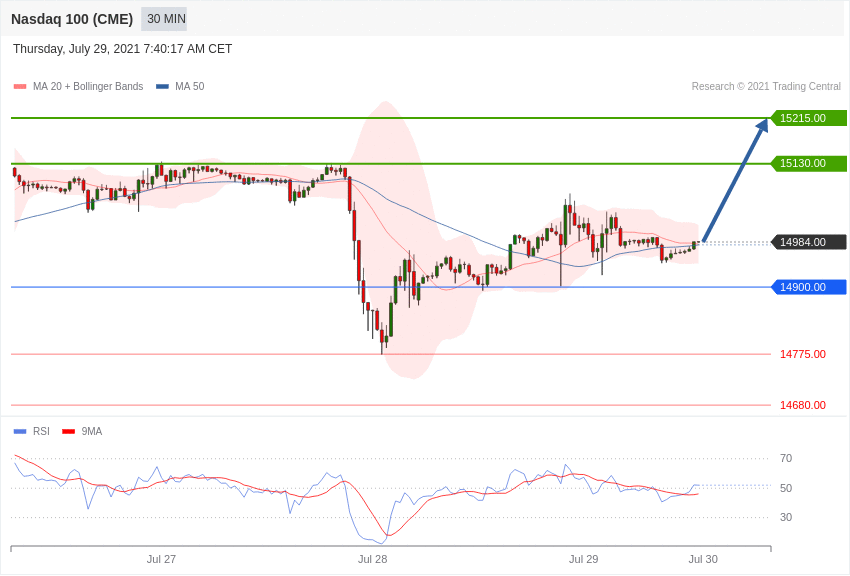The width and height of the screenshot is (850, 576).
Task: Click the RSI legend swatch
Action: pos(20,432)
